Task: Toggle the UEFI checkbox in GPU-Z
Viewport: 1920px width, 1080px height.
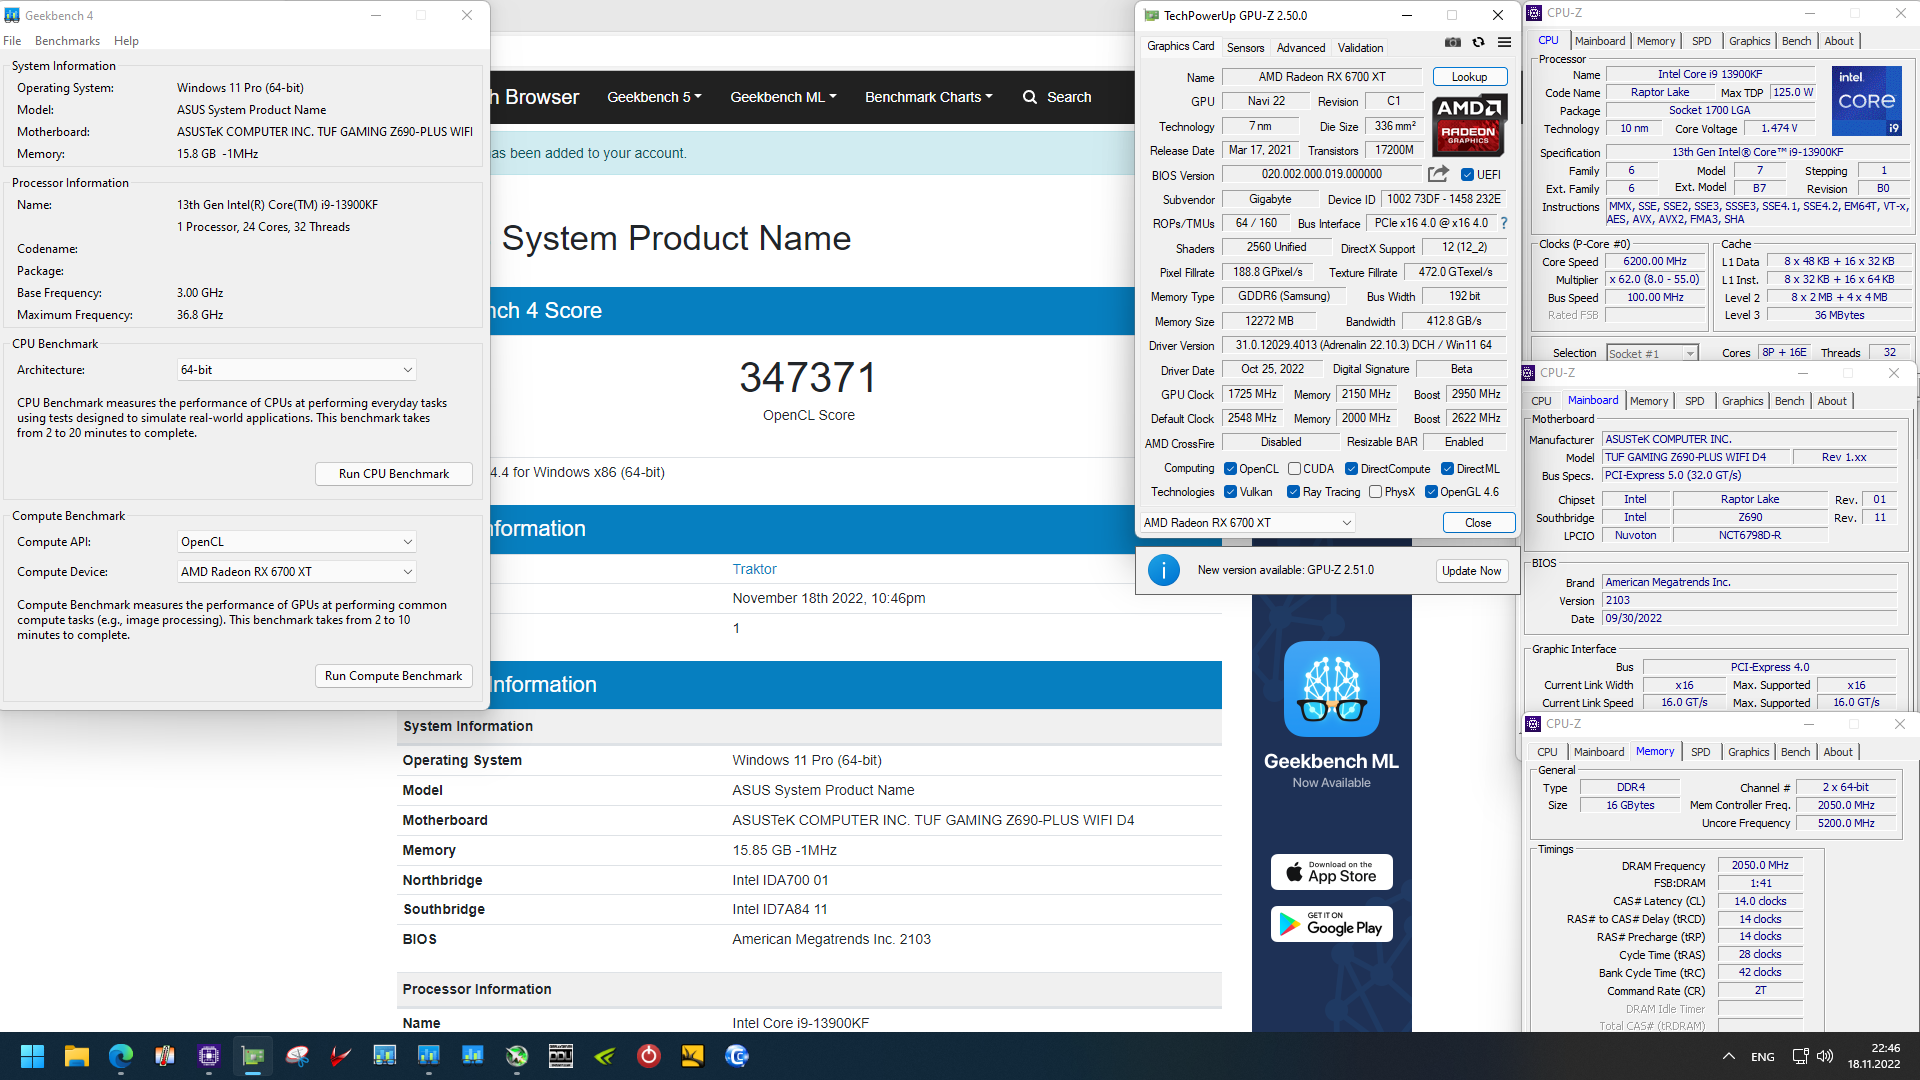Action: click(1467, 174)
